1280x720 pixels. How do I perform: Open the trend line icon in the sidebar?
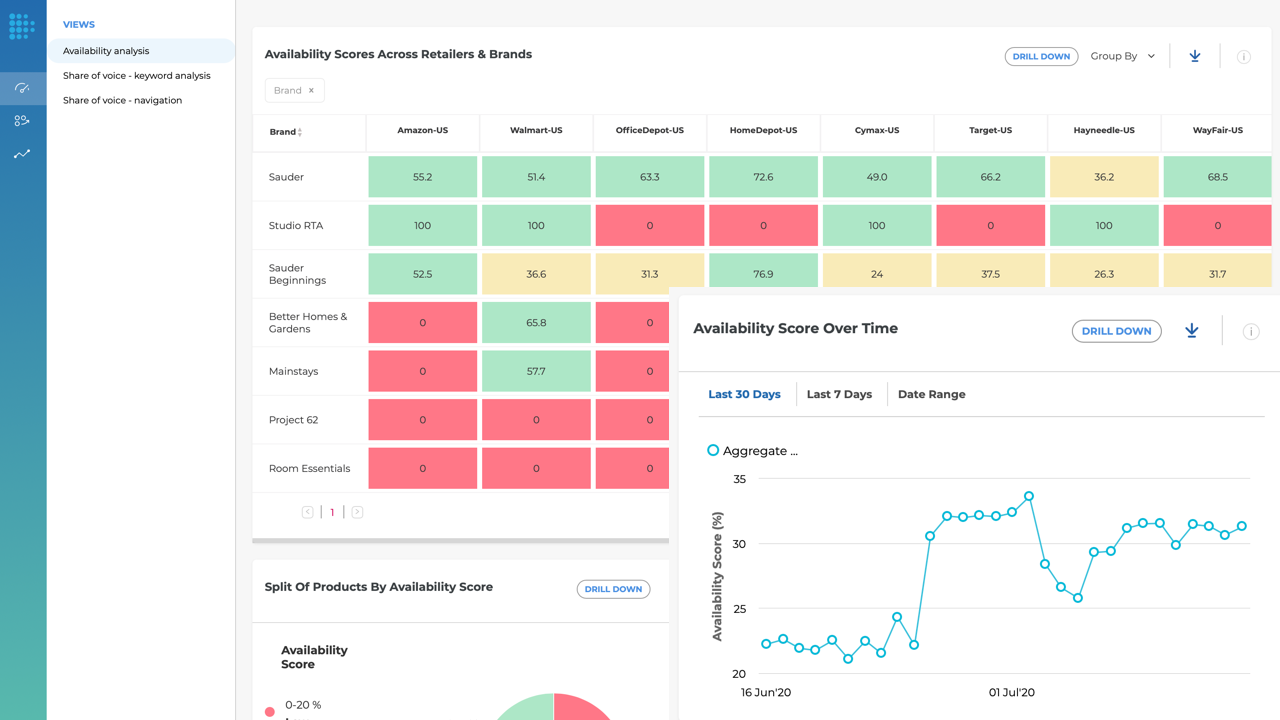point(22,154)
